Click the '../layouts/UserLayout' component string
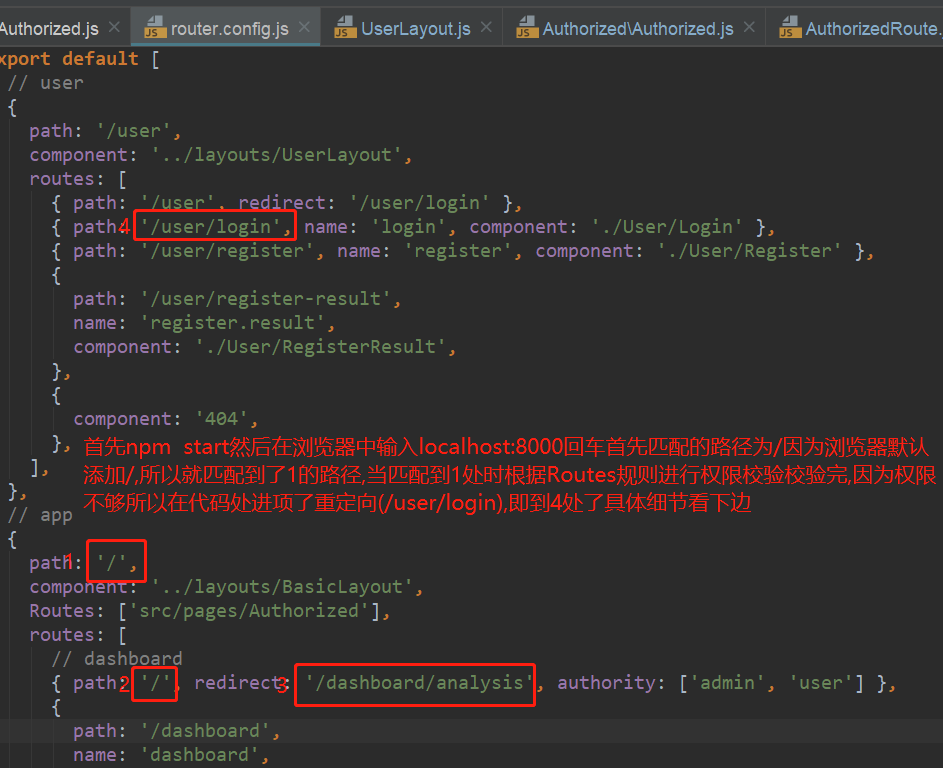The width and height of the screenshot is (943, 768). click(276, 155)
